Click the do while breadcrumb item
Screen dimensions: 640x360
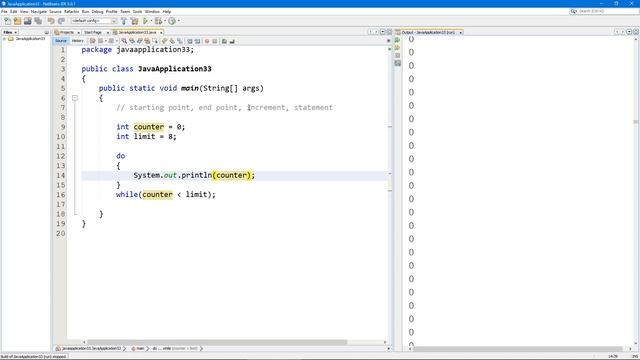click(175, 349)
